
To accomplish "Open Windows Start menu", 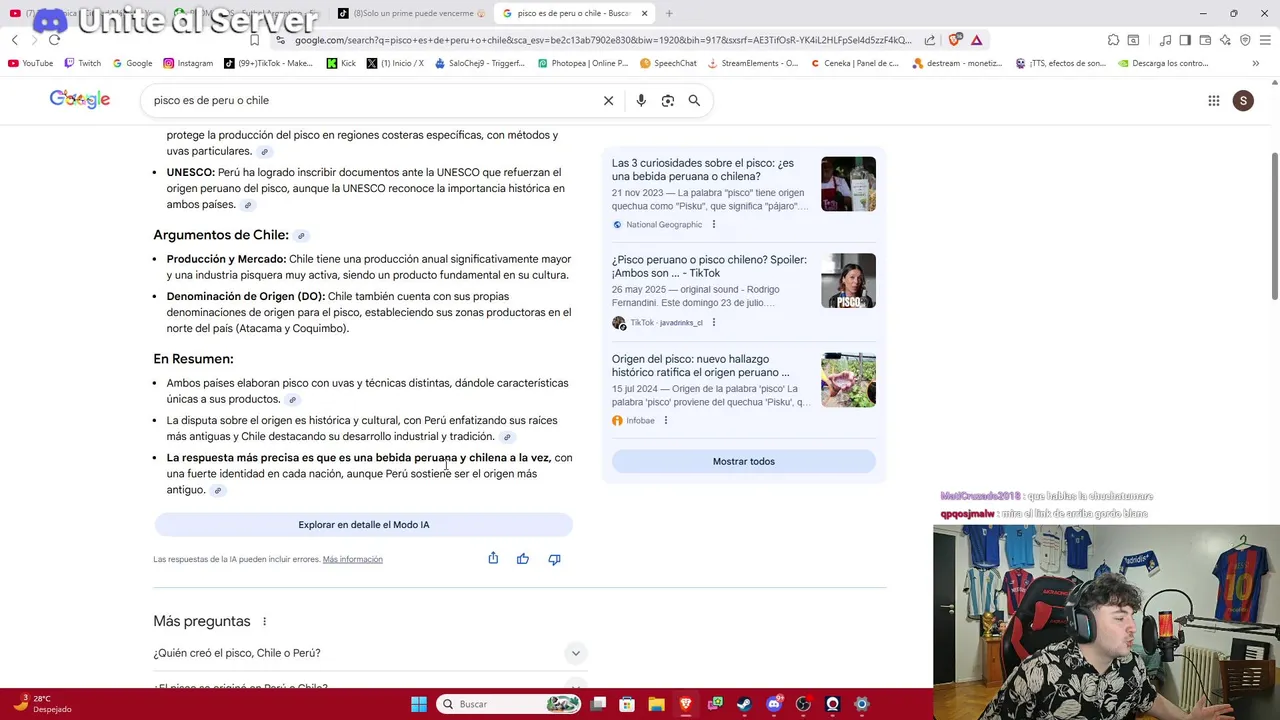I will coord(419,704).
